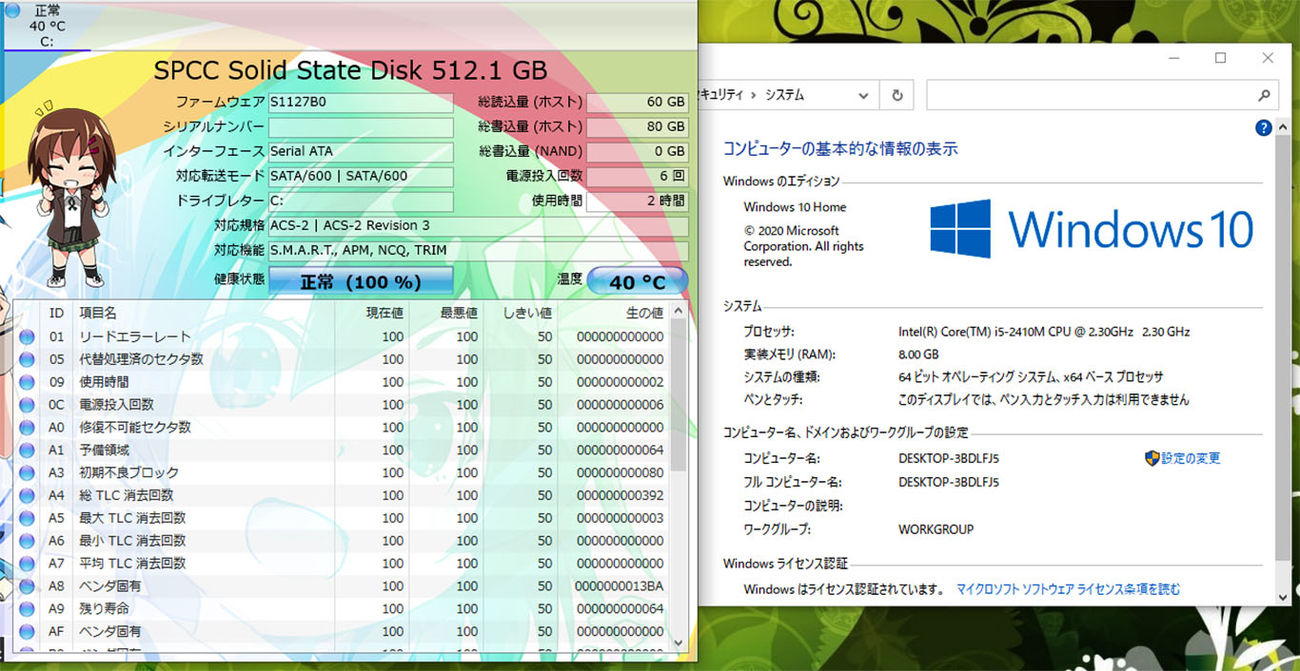Click the status orb beside ID 09 使用時間
Screen dimensions: 1300x671
(27, 382)
